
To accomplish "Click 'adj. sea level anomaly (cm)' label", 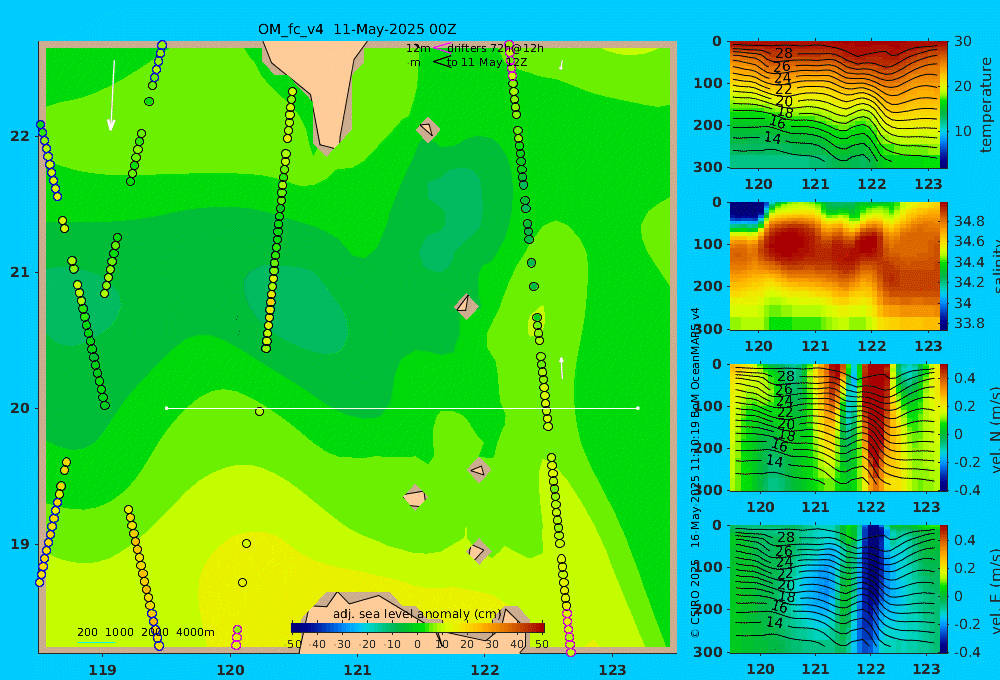I will click(417, 614).
